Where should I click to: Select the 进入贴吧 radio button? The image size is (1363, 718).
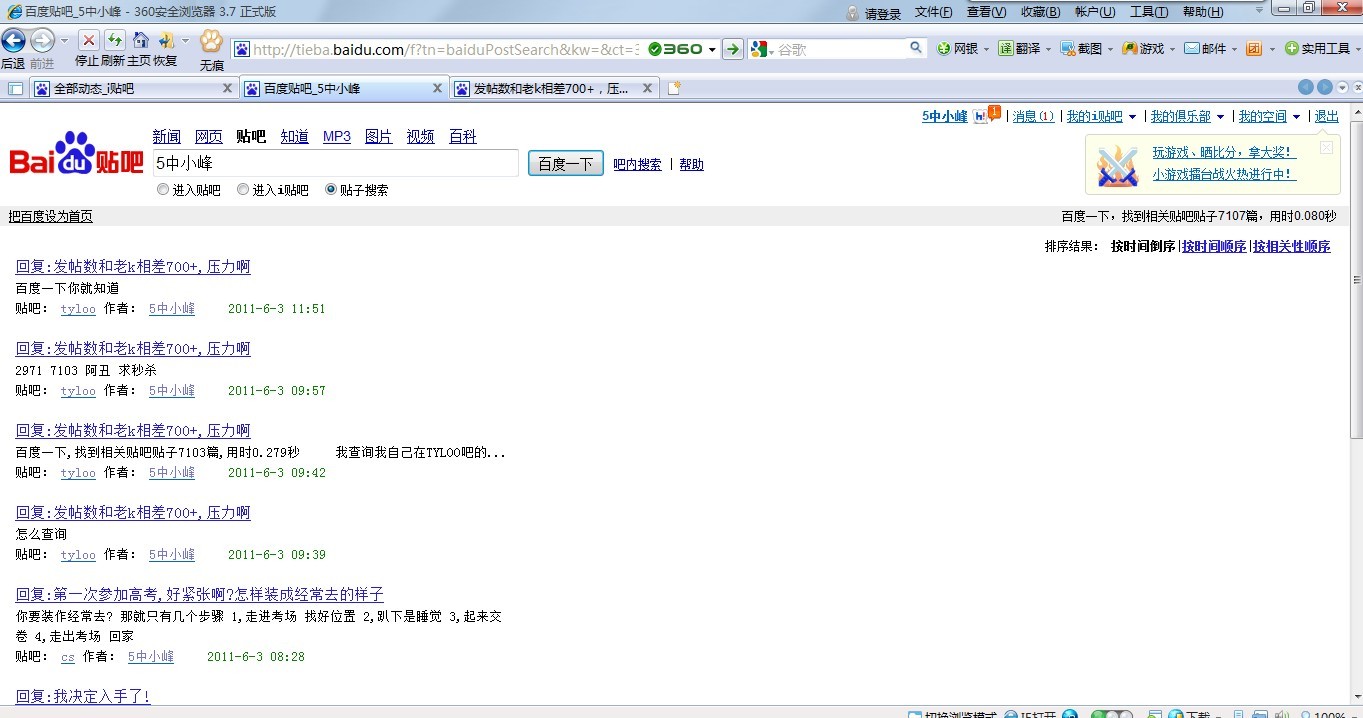point(163,189)
